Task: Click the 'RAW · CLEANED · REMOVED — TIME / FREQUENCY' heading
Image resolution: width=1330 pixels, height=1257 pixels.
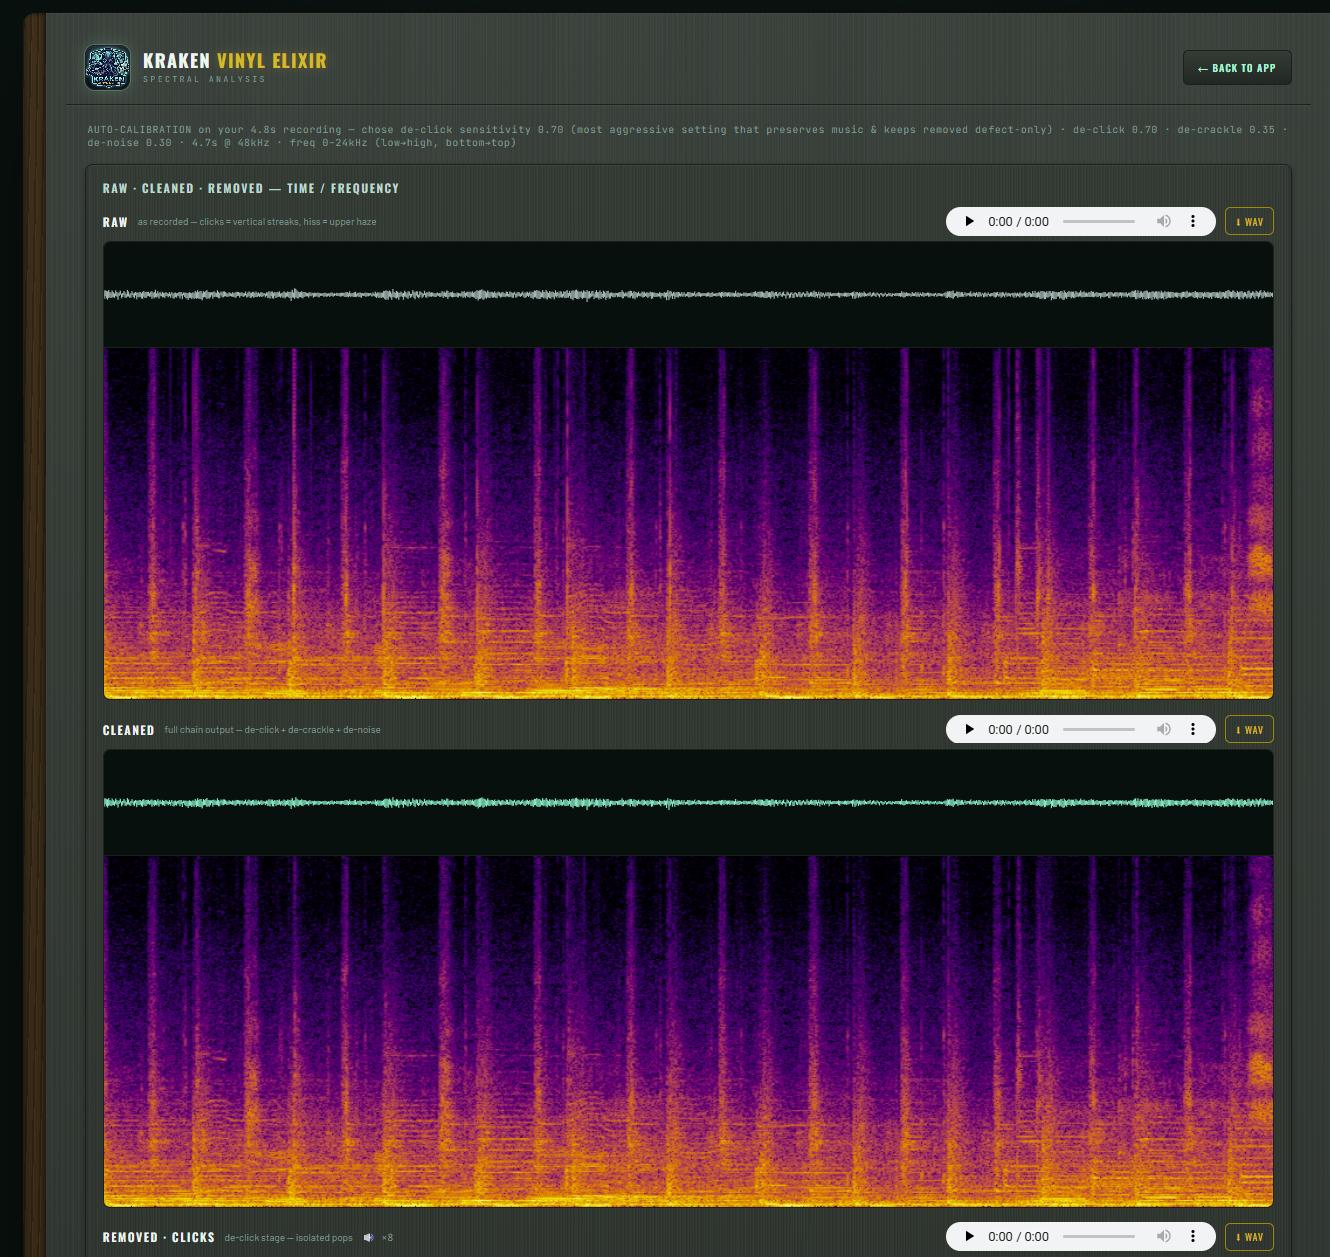Action: (251, 189)
